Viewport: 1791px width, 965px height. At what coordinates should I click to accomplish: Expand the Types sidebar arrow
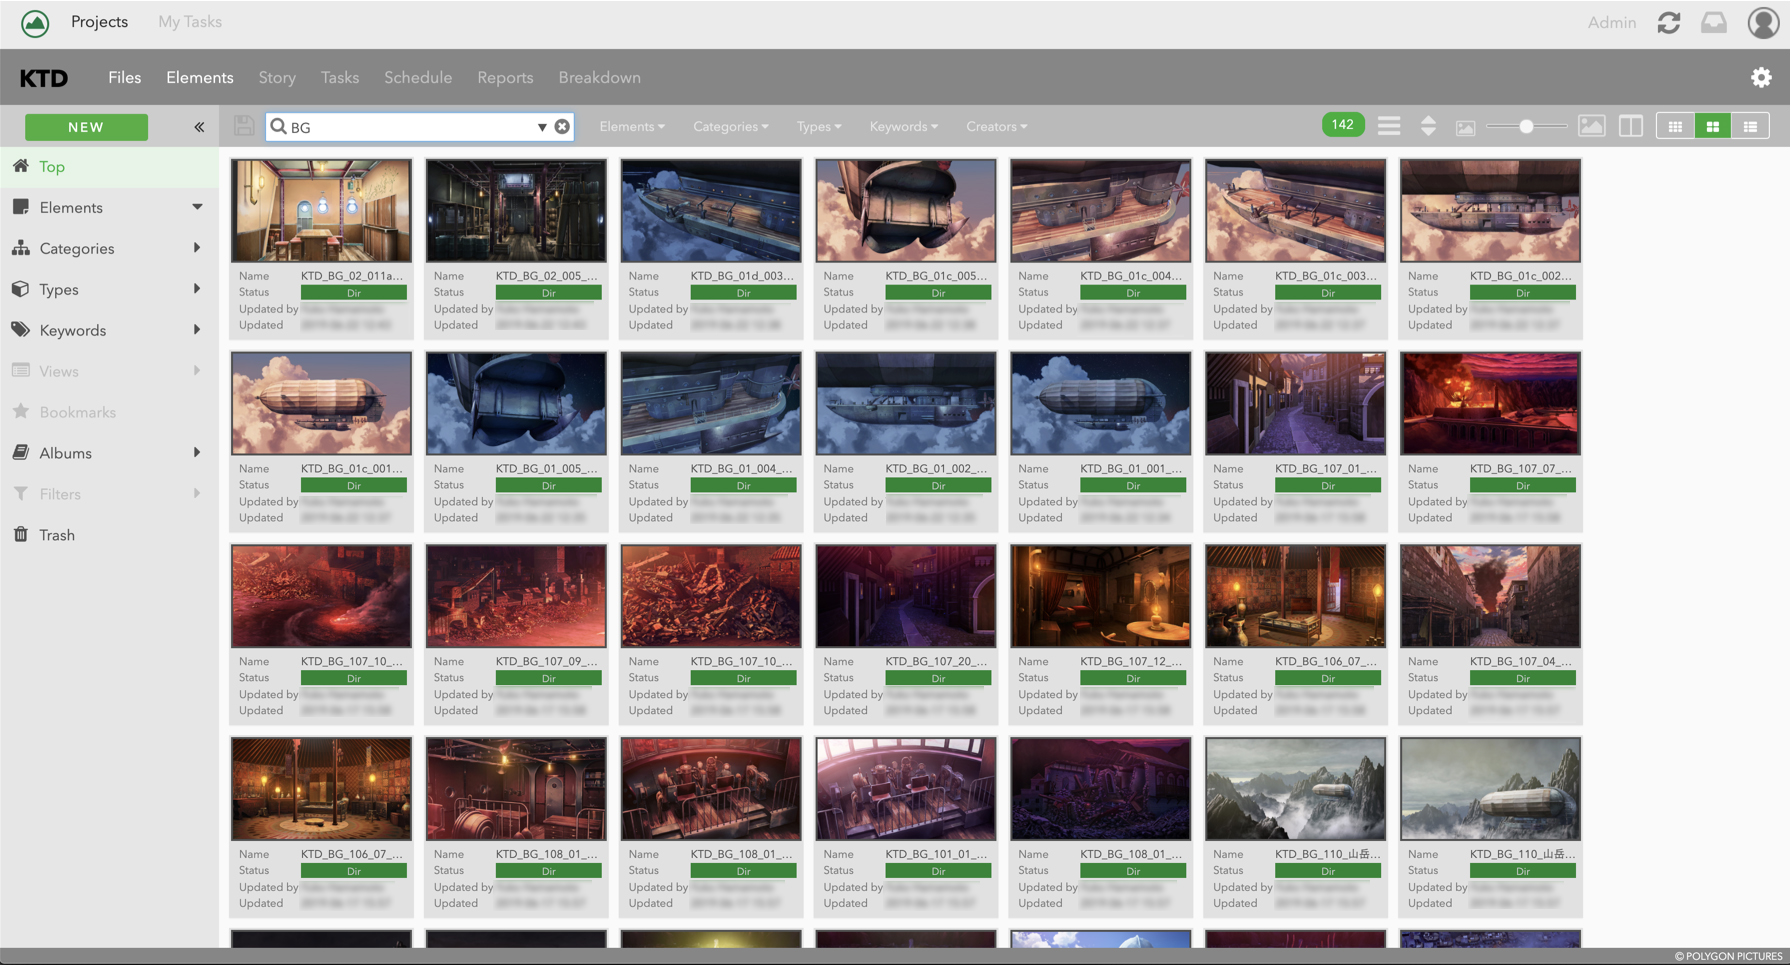(x=197, y=288)
